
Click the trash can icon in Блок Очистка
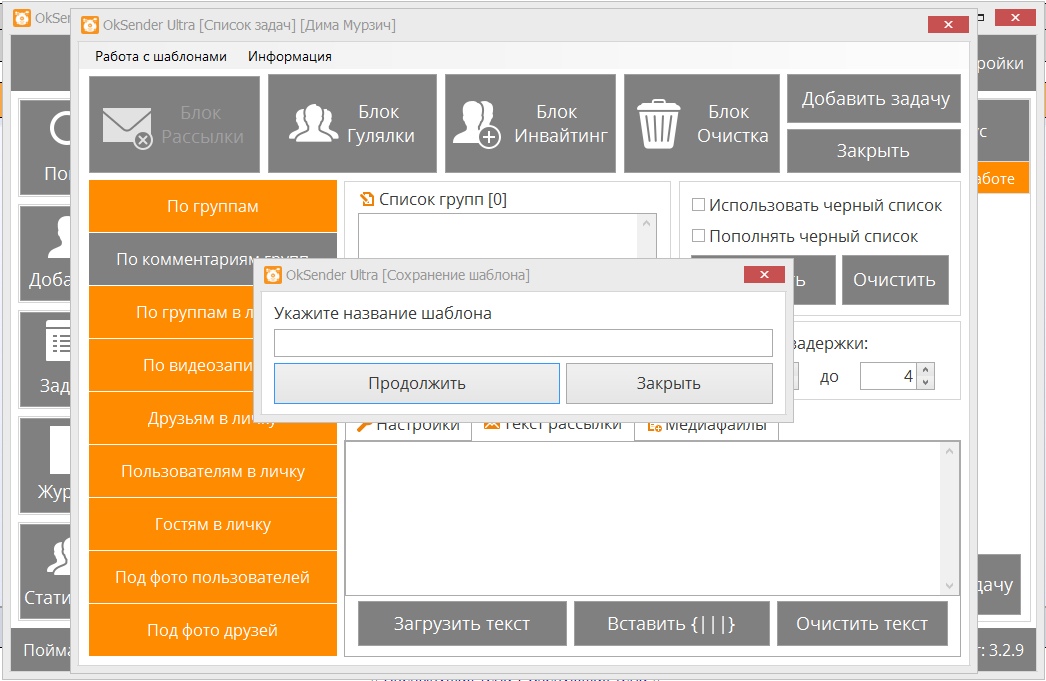pyautogui.click(x=658, y=124)
